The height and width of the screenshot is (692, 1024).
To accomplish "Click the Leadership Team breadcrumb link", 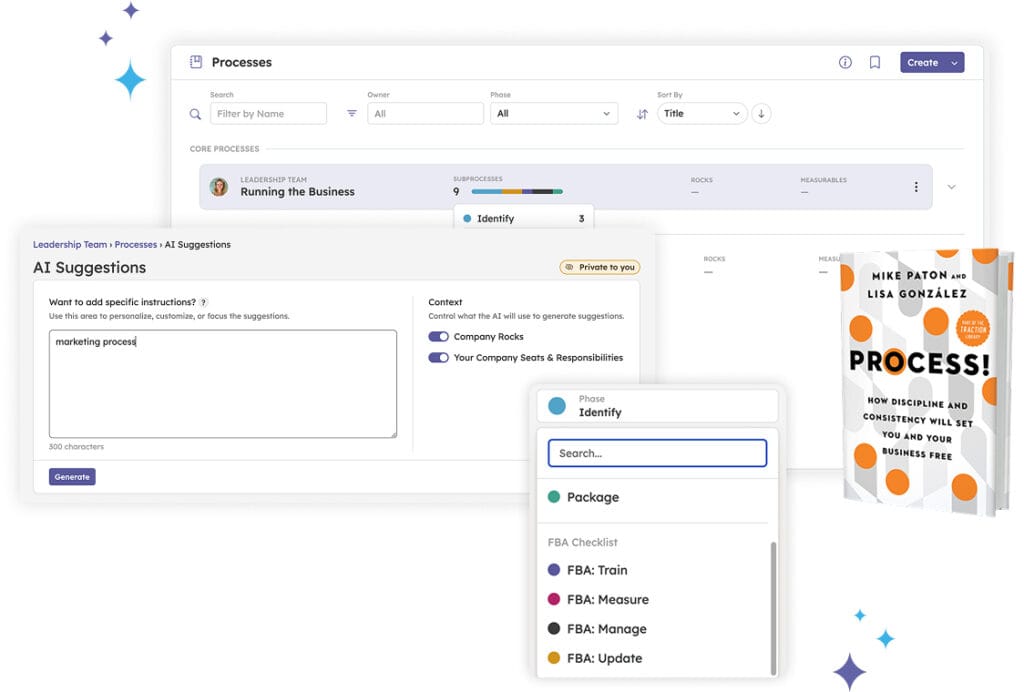I will coord(70,244).
